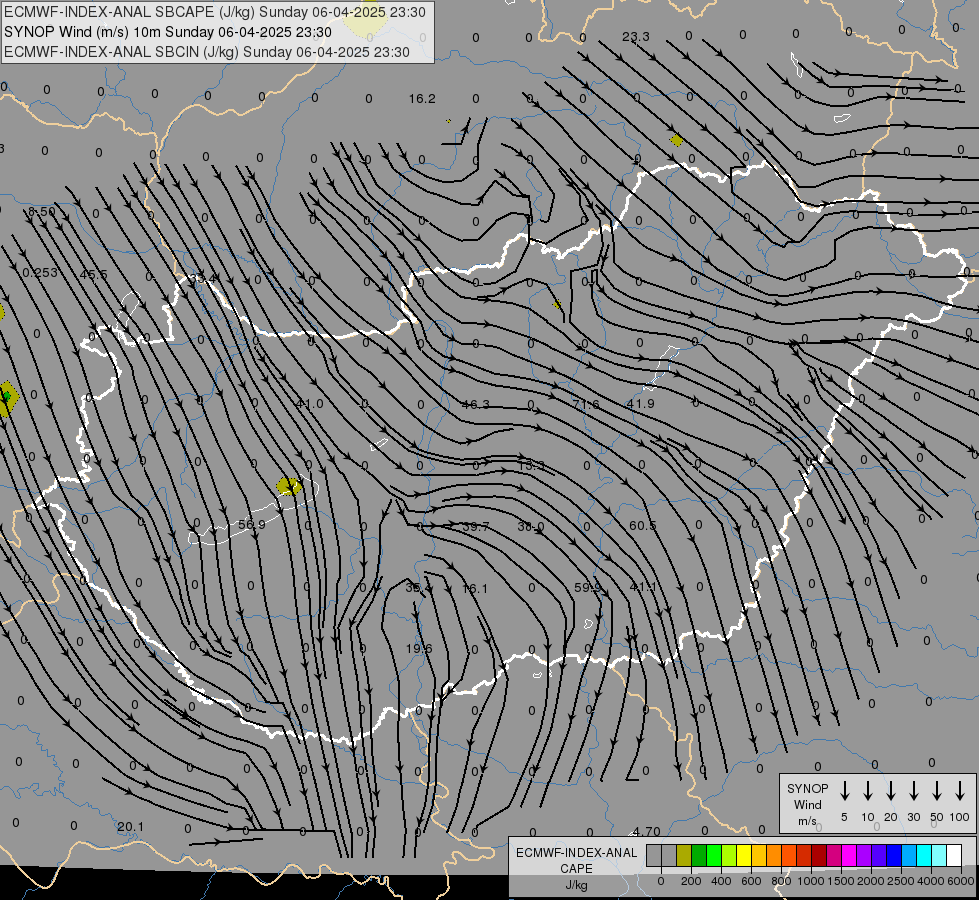This screenshot has width=979, height=900.
Task: Pick the dark red swatch after 1000 J/kg
Action: (x=819, y=855)
